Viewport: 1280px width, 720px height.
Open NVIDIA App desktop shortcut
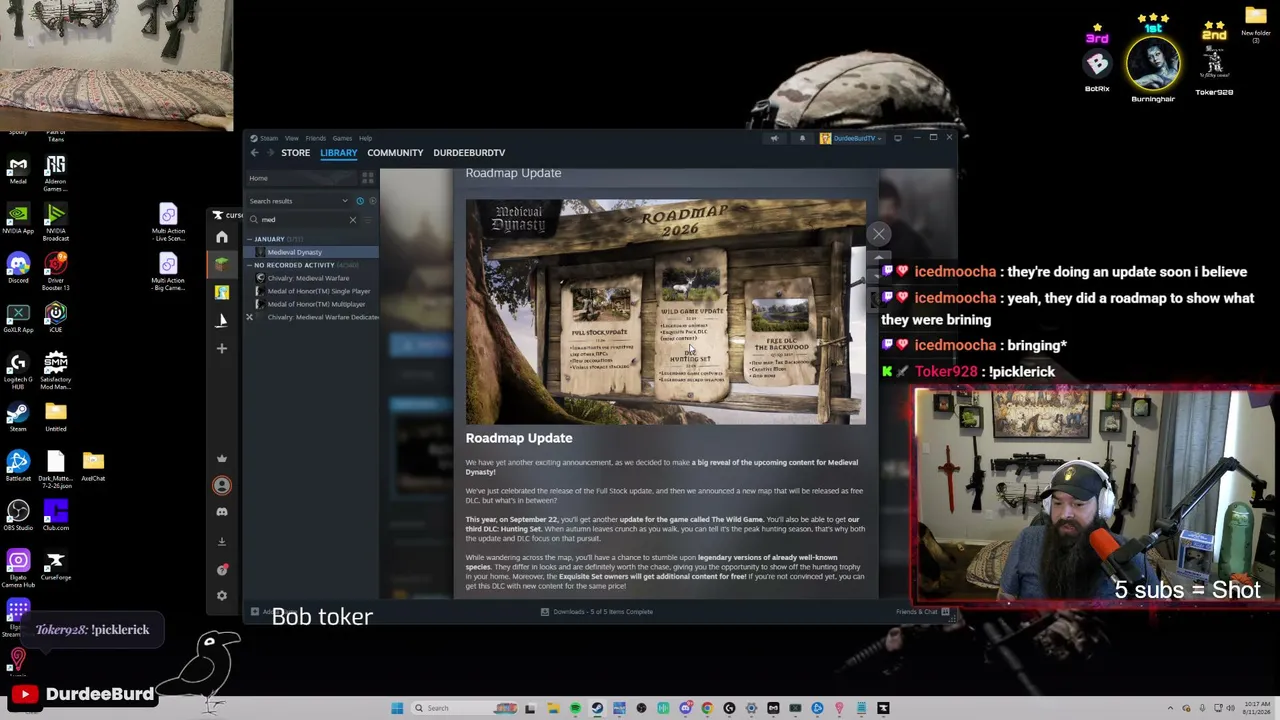pyautogui.click(x=18, y=220)
